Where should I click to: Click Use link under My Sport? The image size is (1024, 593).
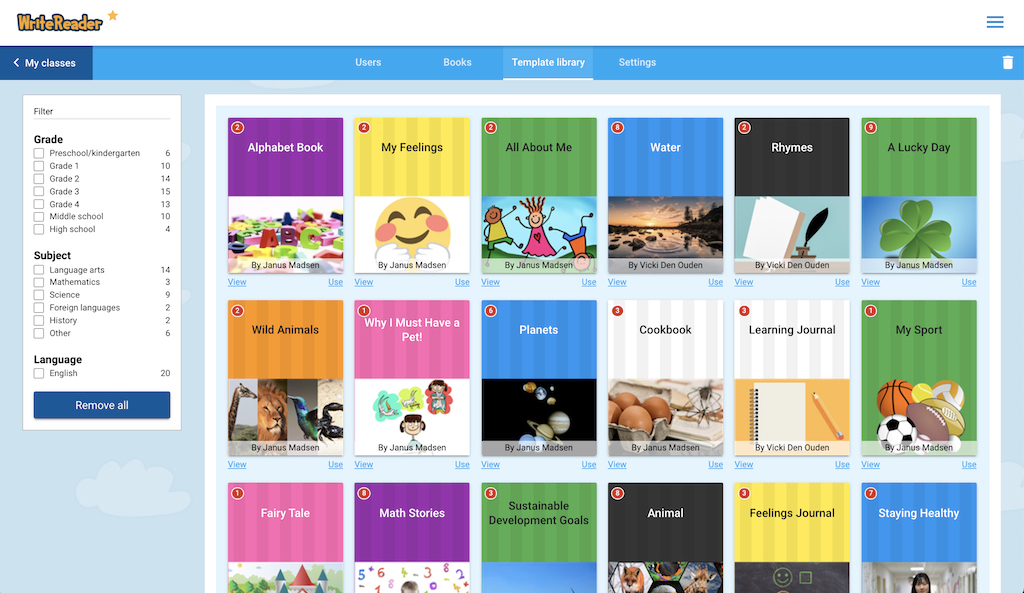[969, 464]
